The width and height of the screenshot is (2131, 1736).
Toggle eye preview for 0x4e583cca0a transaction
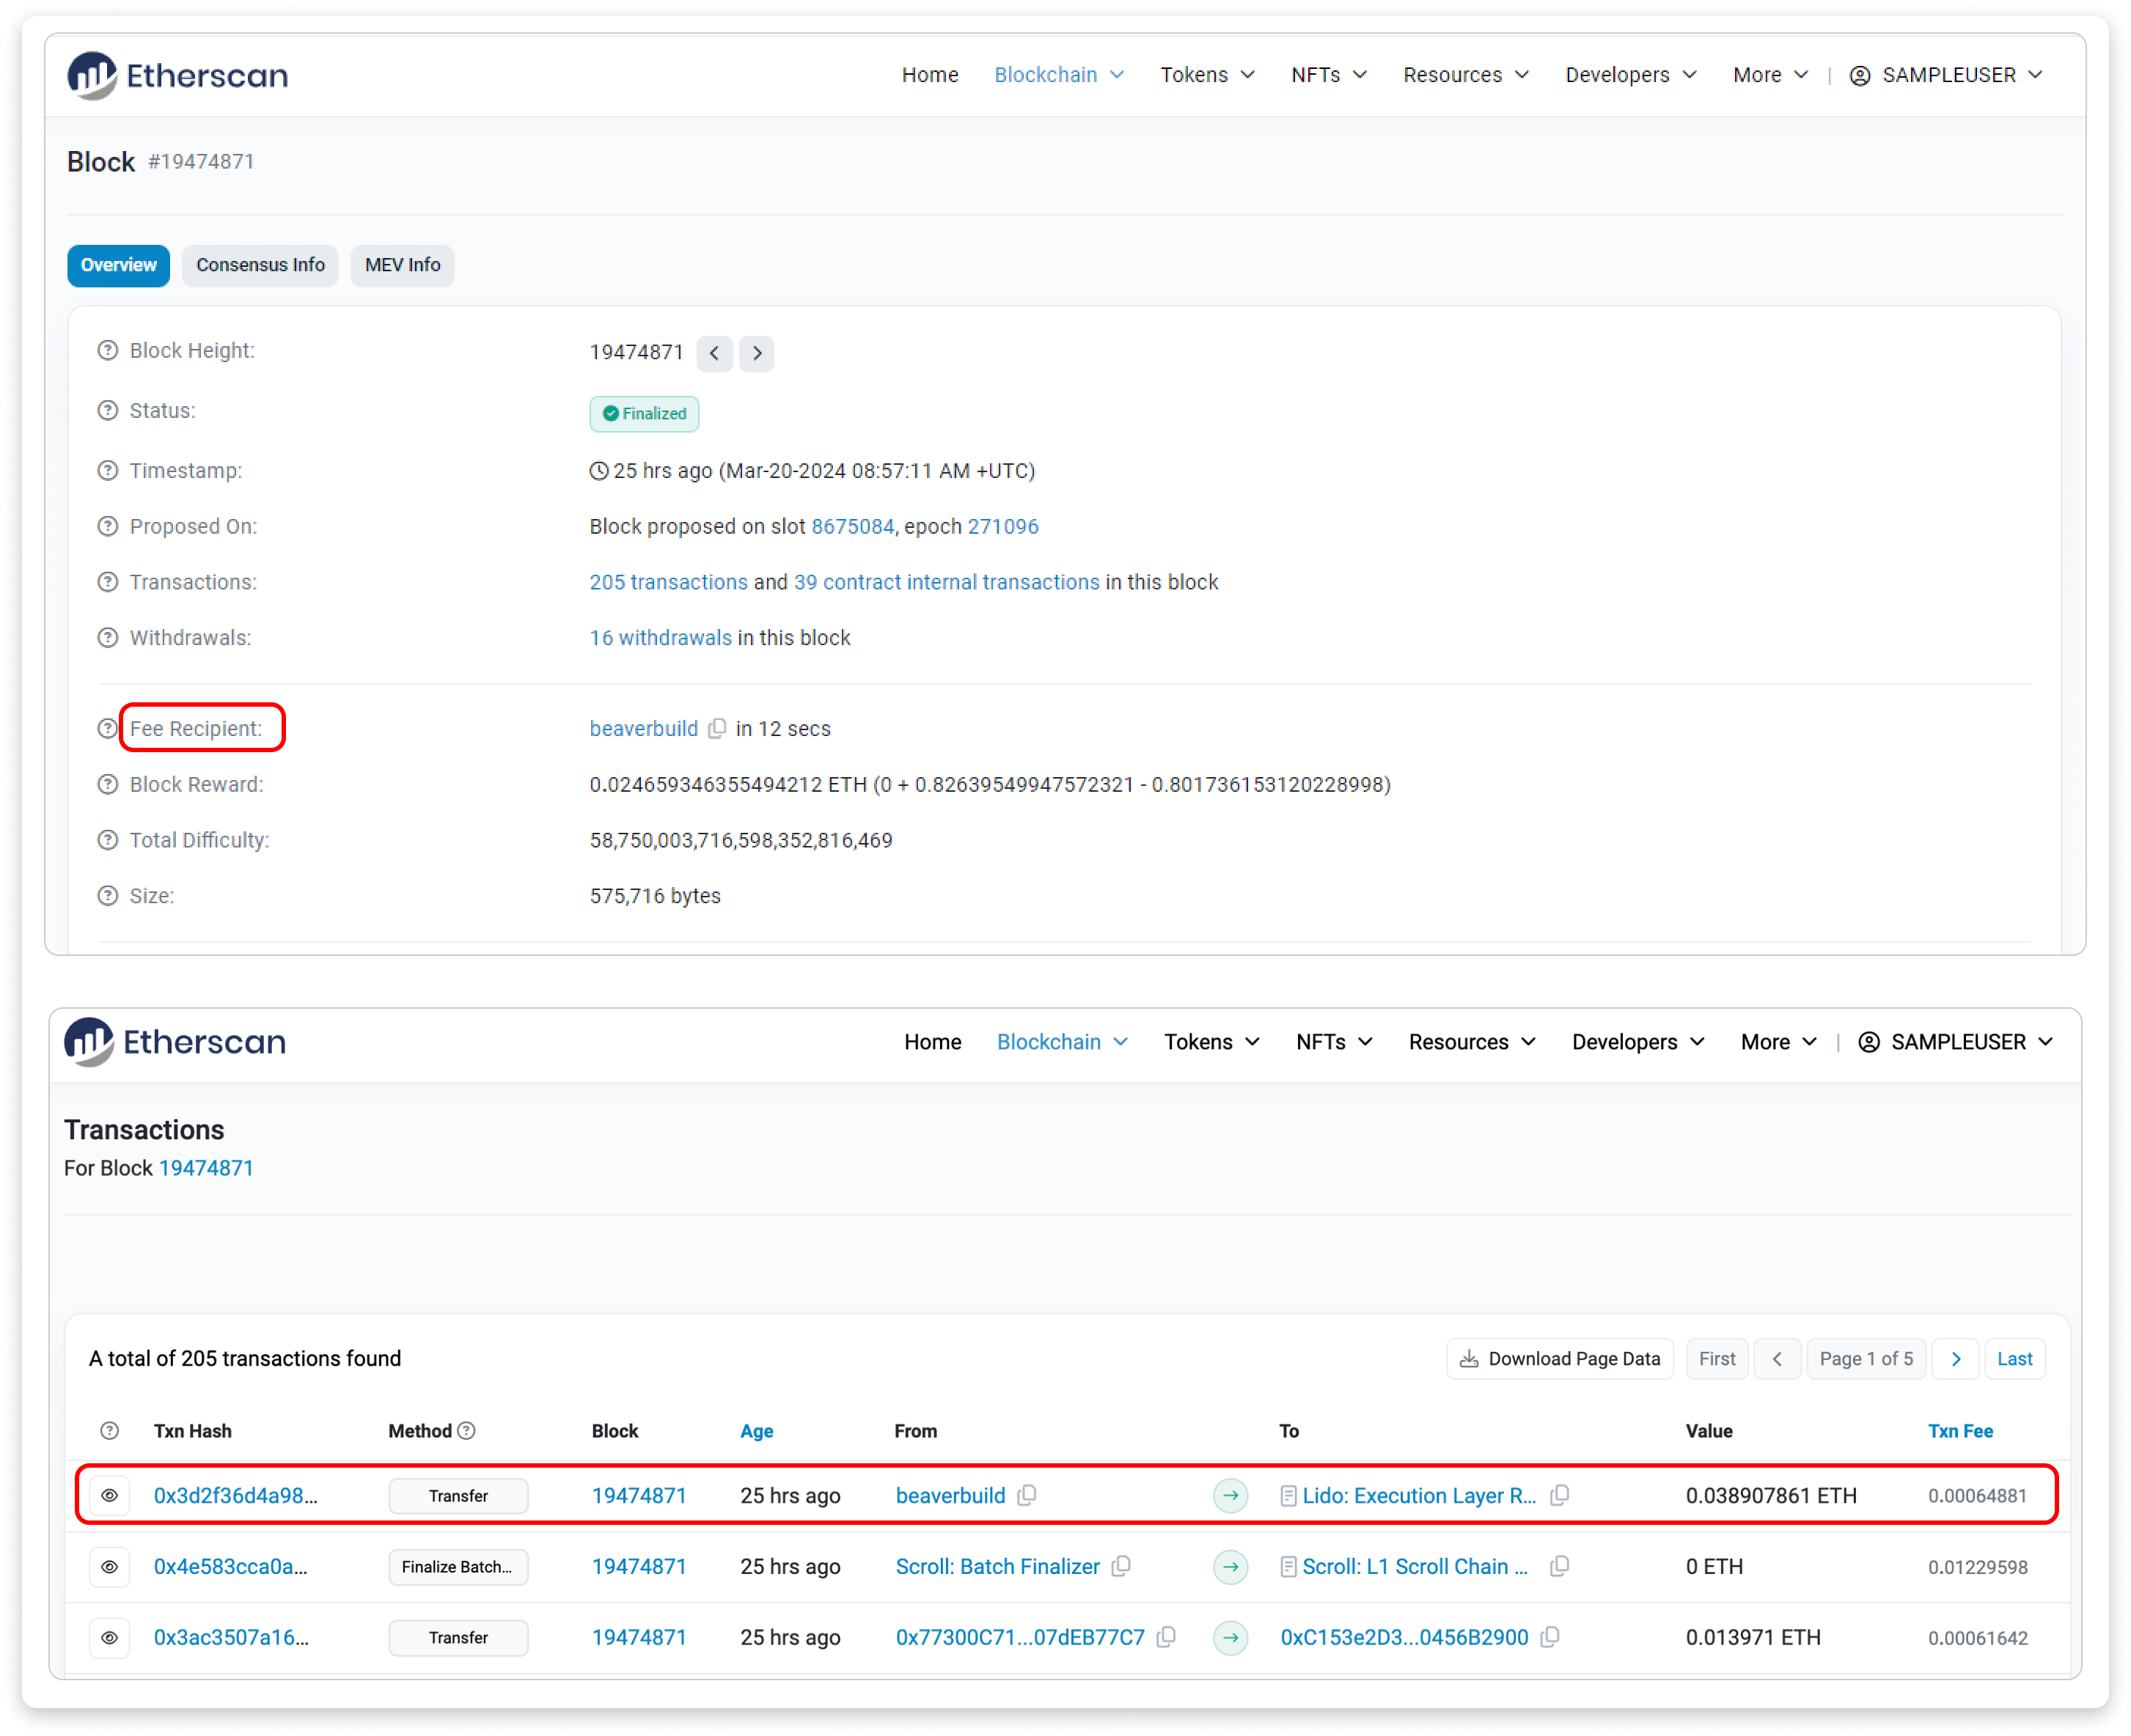[x=110, y=1567]
